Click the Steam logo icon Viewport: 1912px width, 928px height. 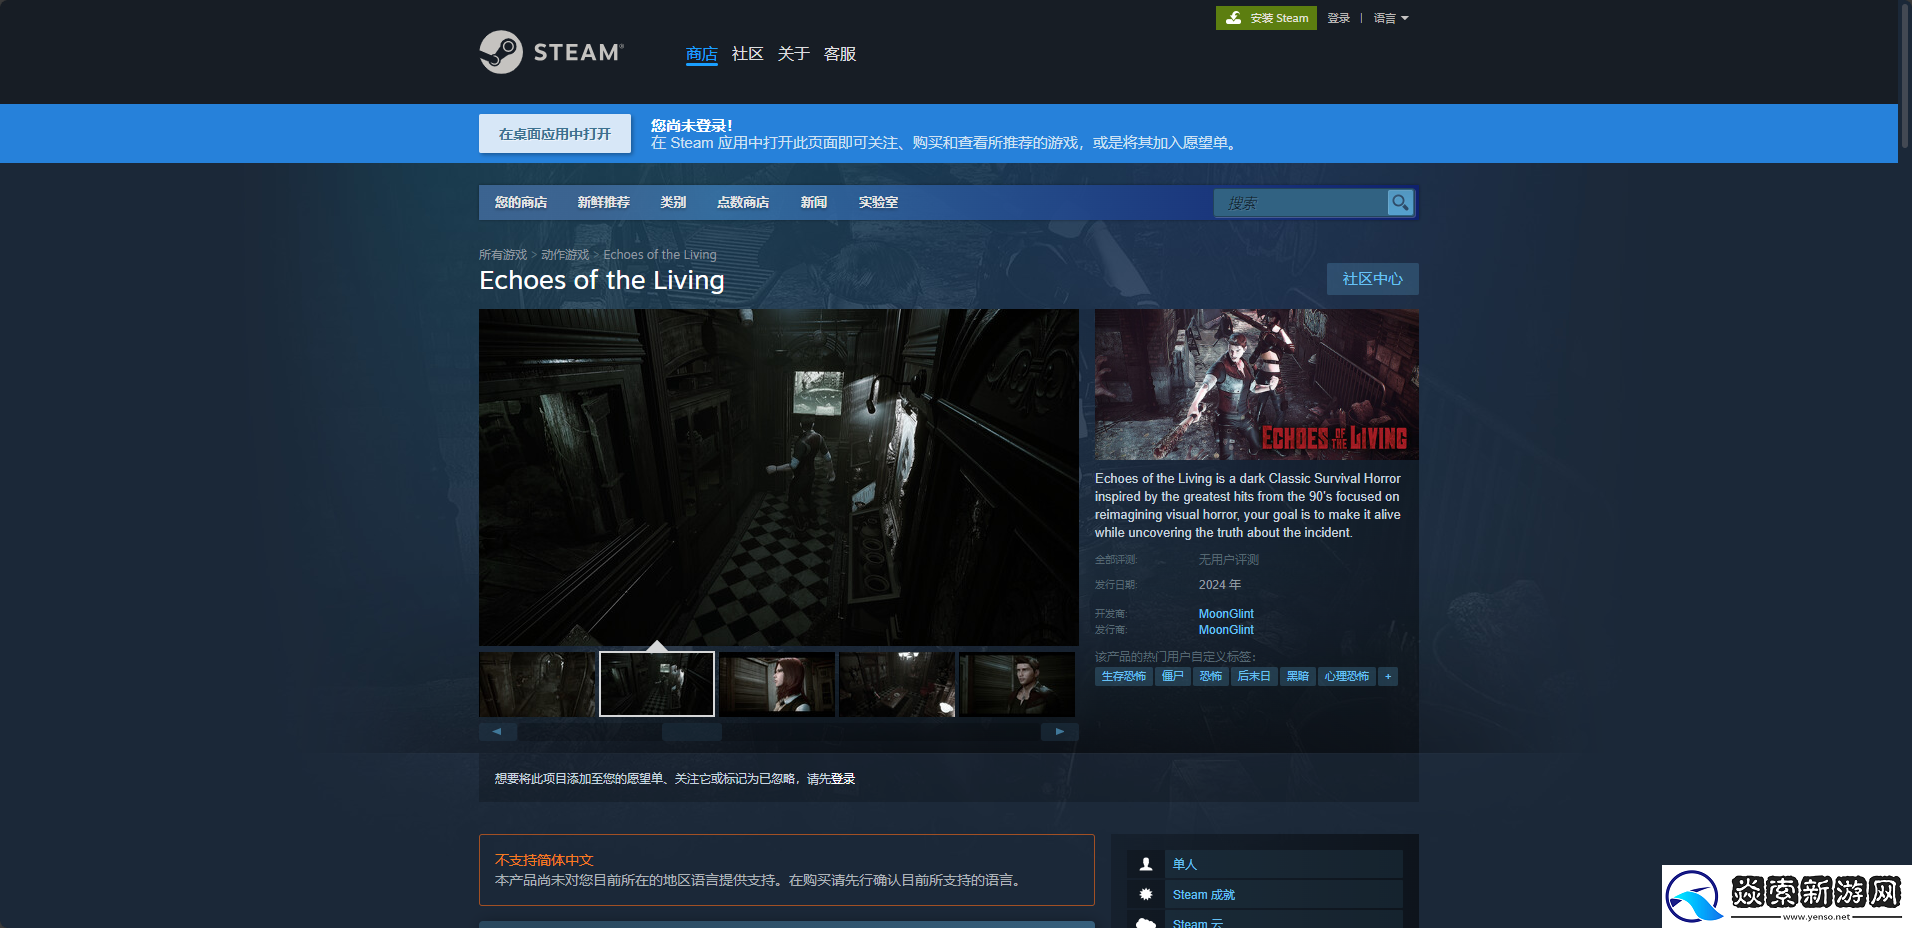coord(501,52)
